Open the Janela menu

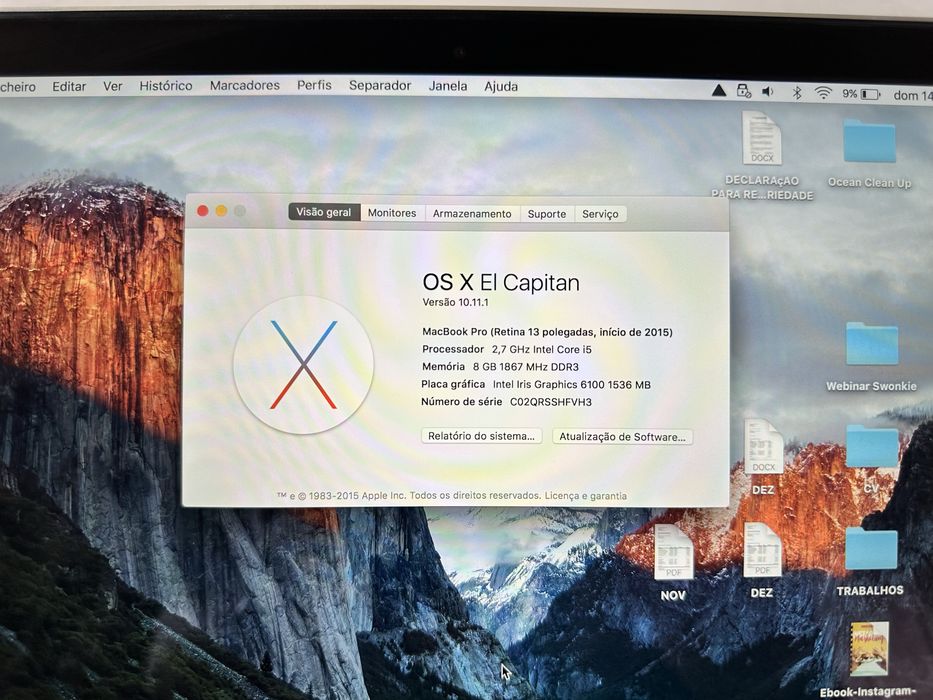(447, 86)
